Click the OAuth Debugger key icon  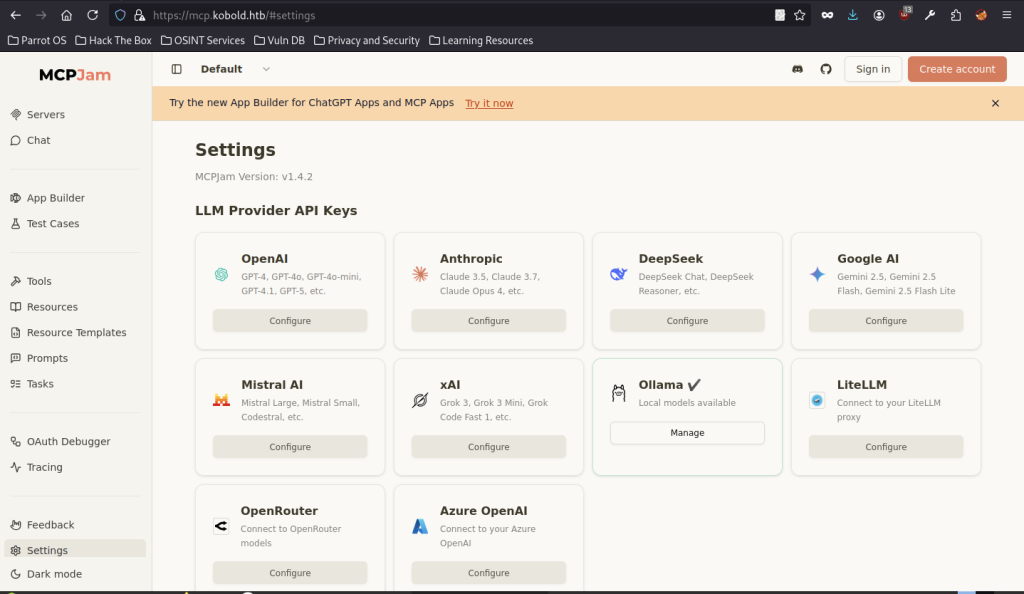16,441
